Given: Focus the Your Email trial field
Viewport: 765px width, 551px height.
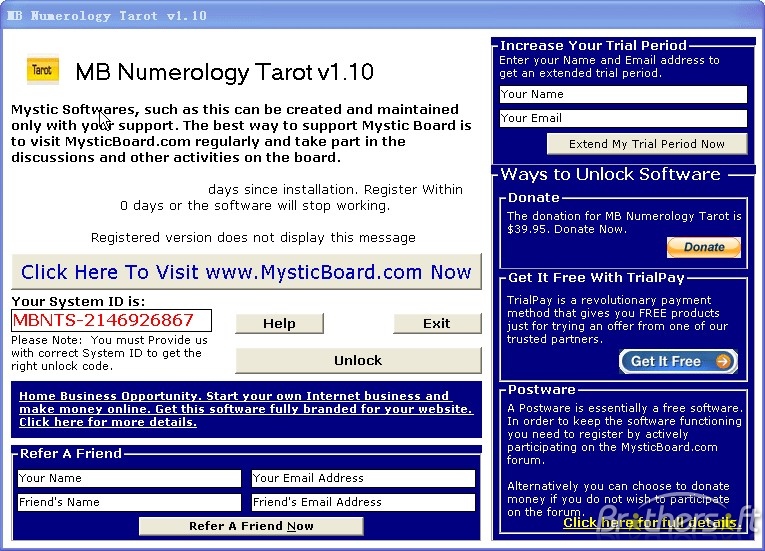Looking at the screenshot, I should click(x=623, y=118).
